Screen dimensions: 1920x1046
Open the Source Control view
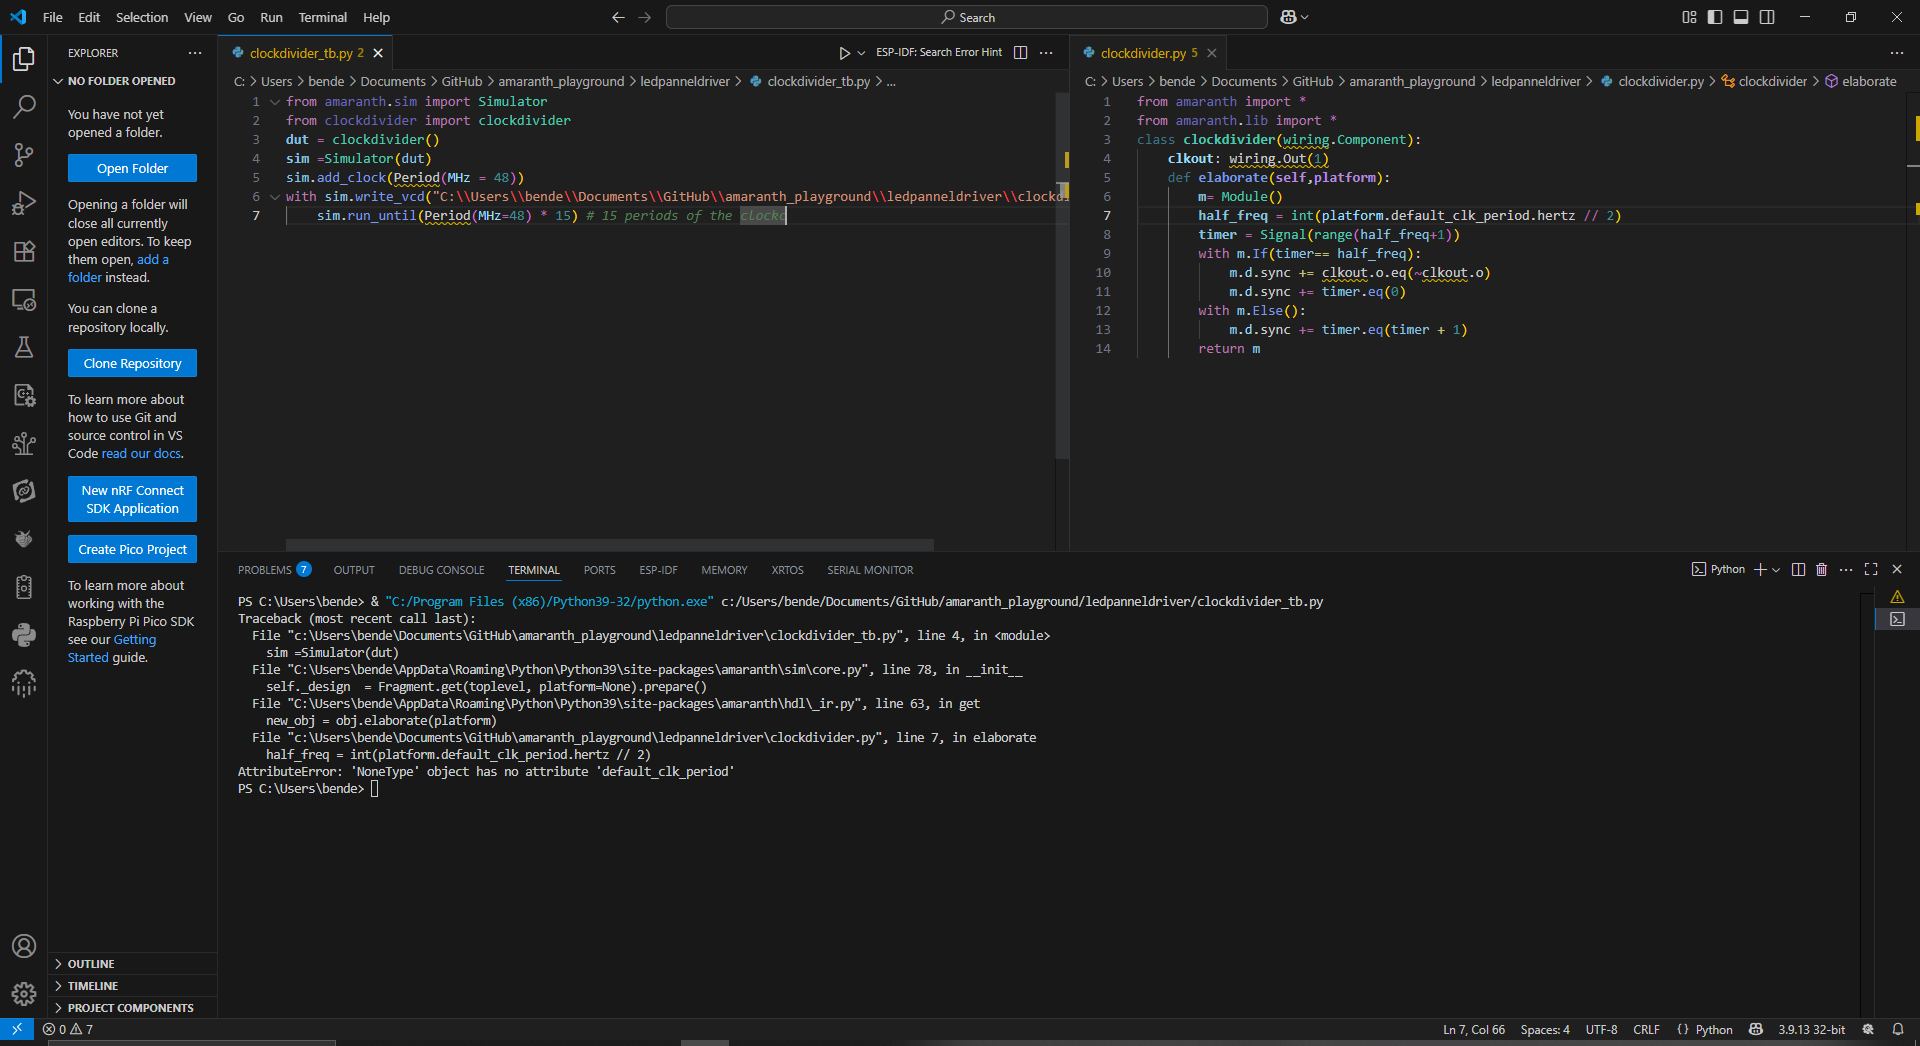point(24,154)
